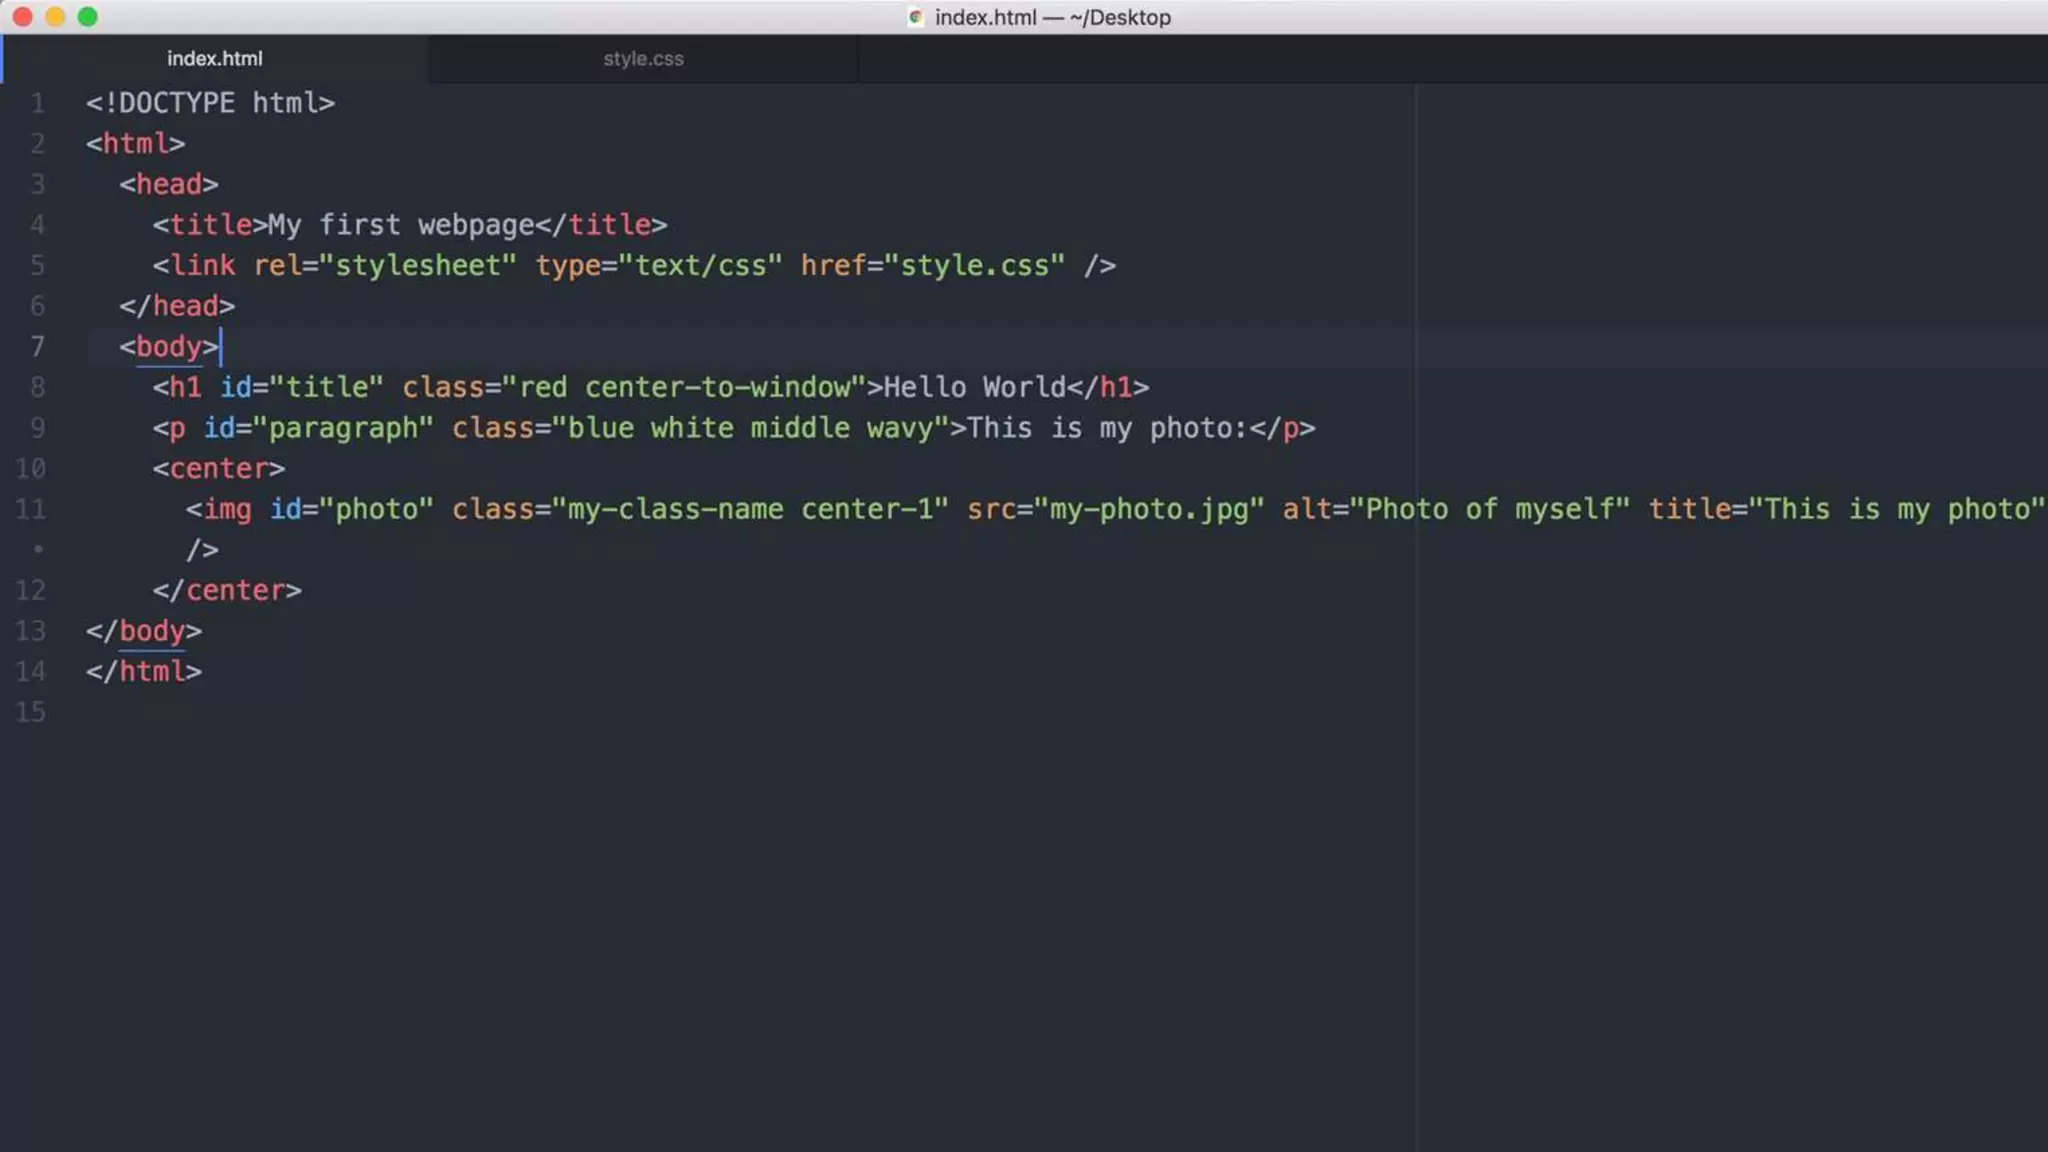
Task: Click the closing body tag
Action: [144, 631]
